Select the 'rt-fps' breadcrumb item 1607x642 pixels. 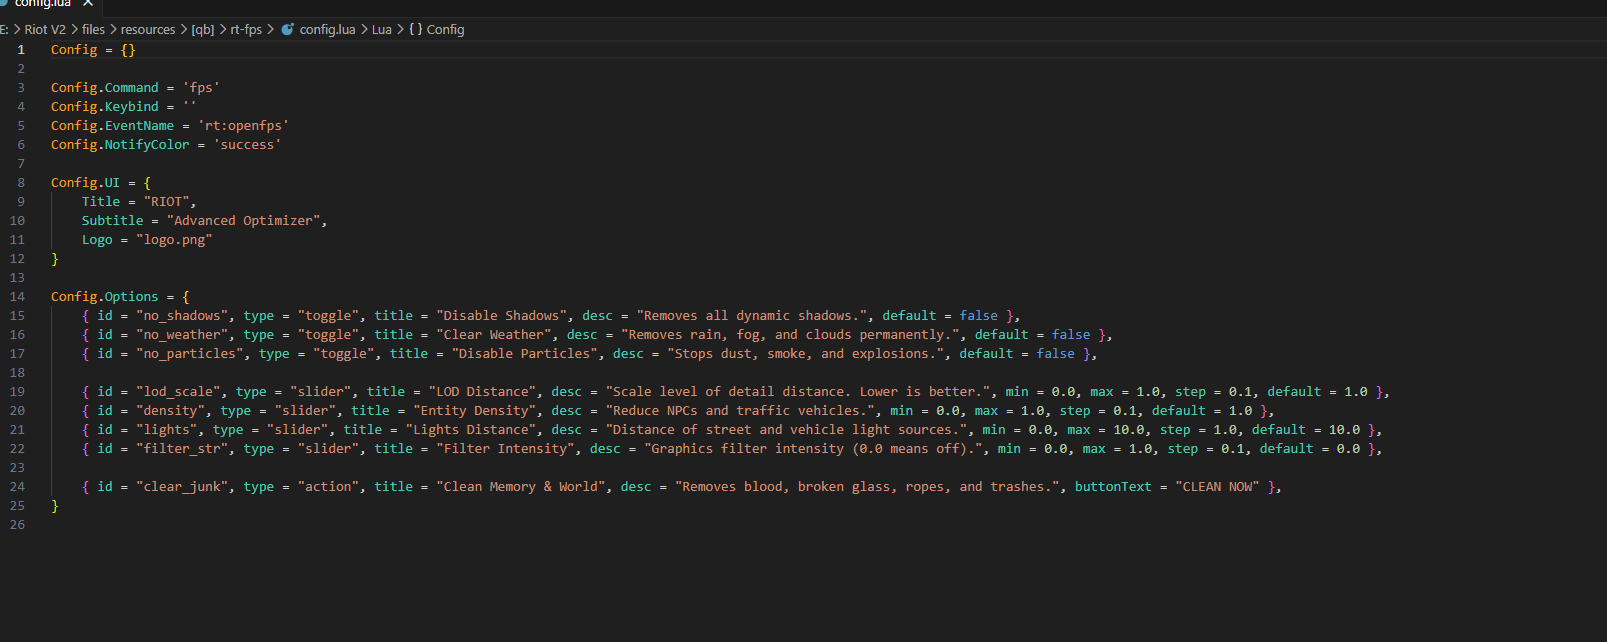[246, 29]
